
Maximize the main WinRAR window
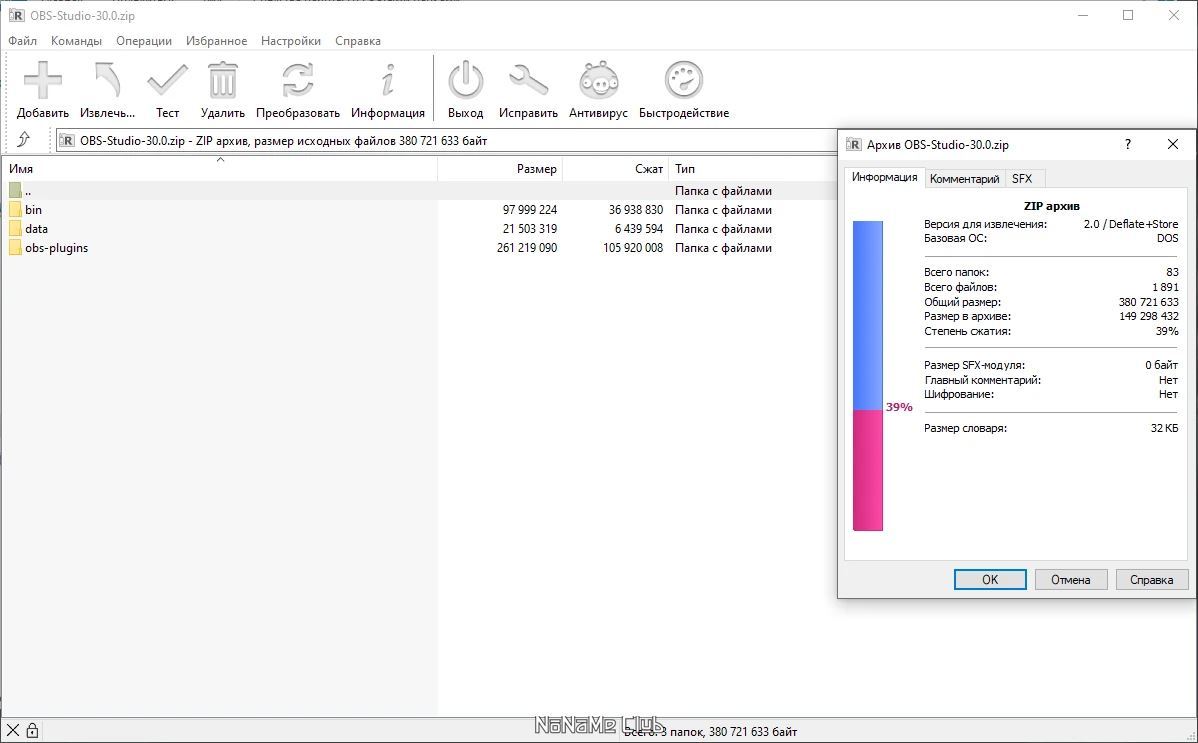coord(1128,15)
